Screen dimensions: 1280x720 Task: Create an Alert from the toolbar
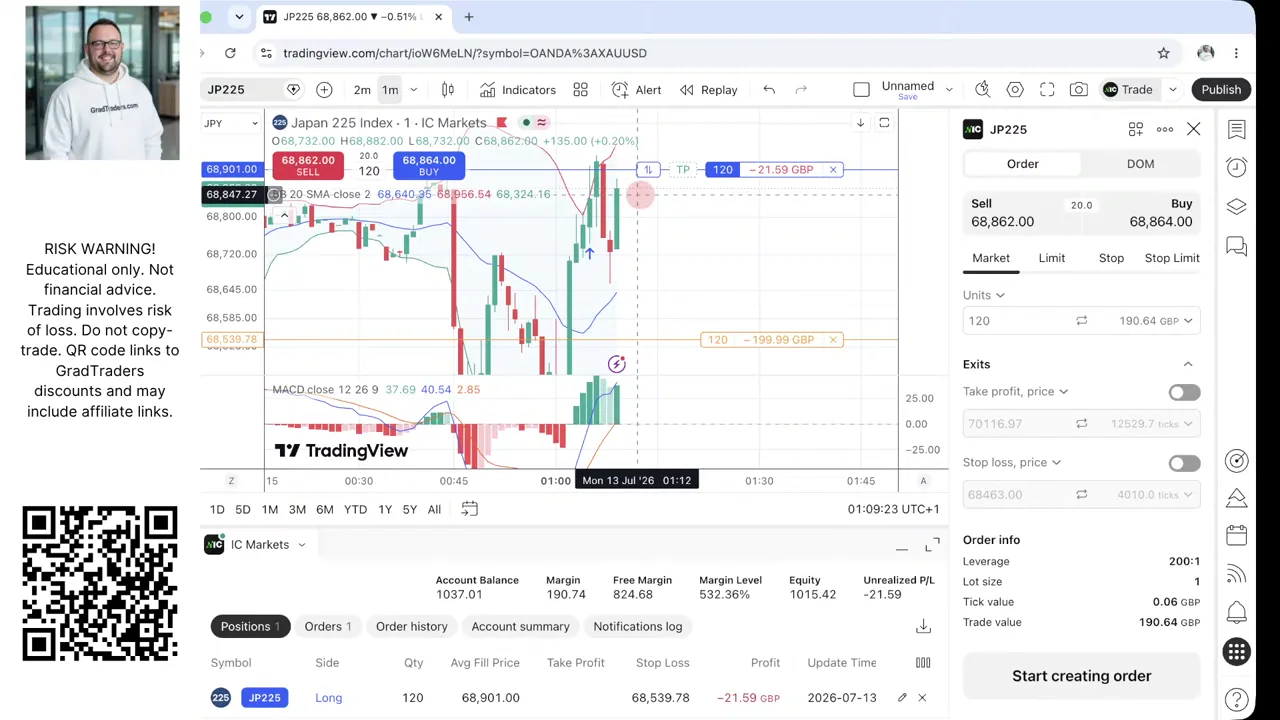(636, 90)
